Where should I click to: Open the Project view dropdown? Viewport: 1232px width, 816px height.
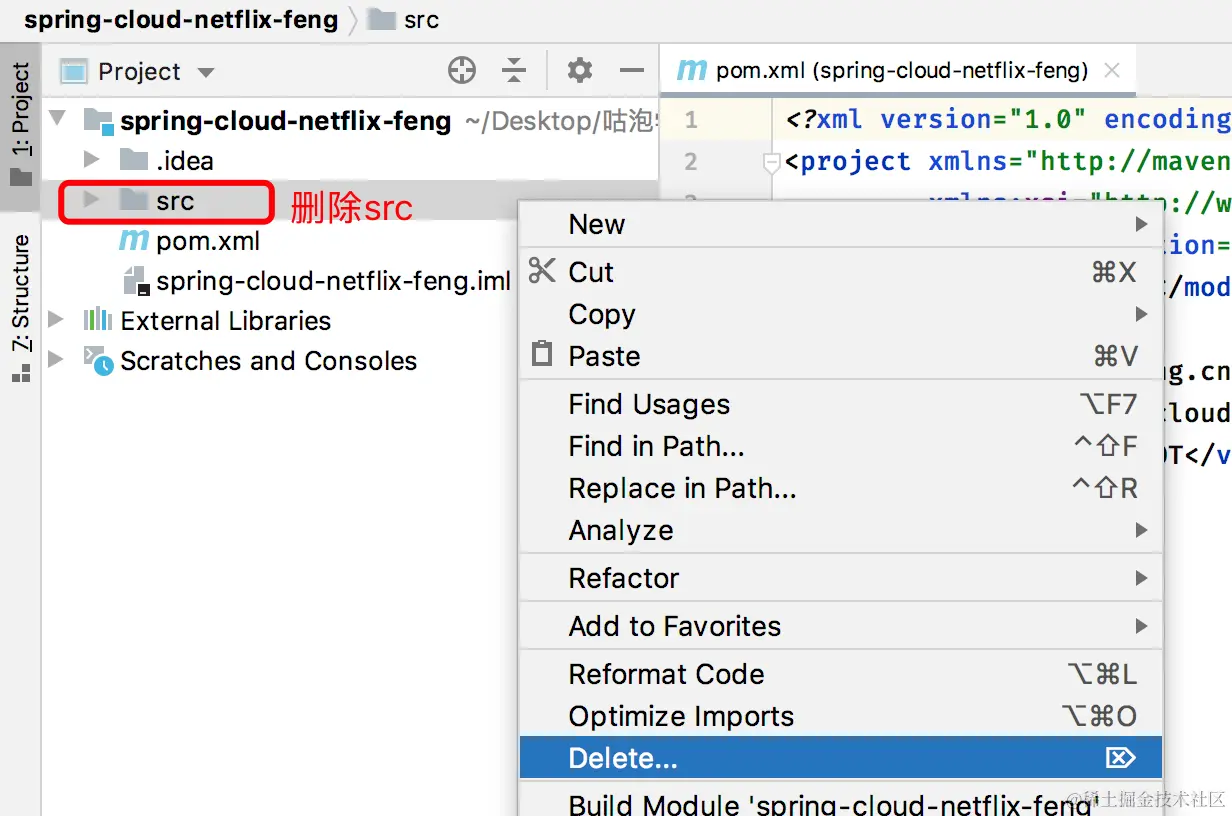[206, 72]
